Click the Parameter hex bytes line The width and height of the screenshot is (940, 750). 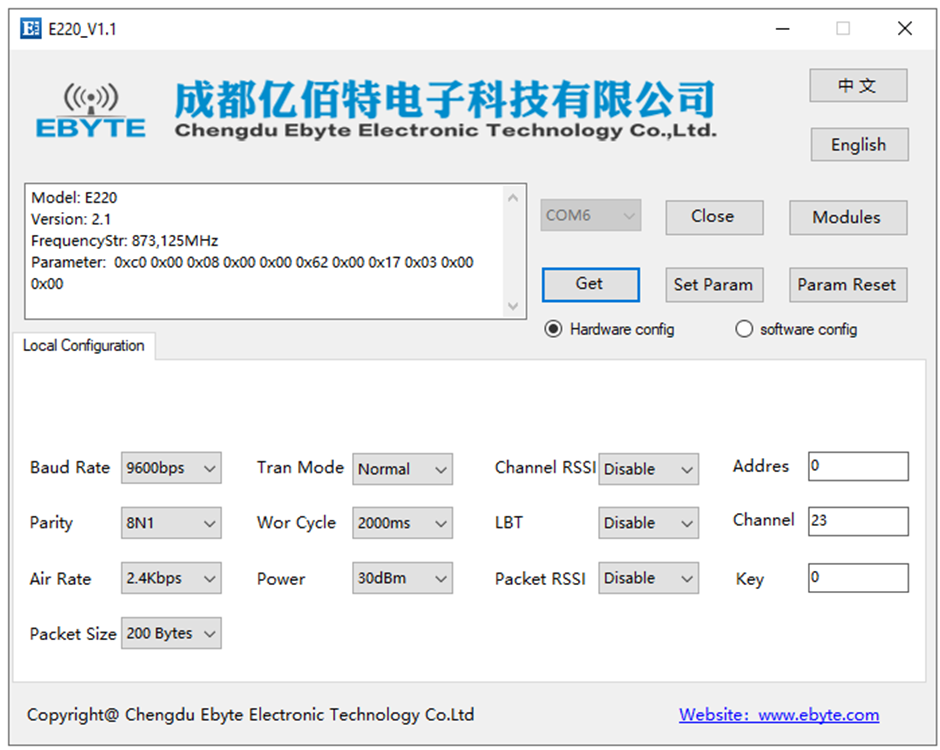[252, 263]
